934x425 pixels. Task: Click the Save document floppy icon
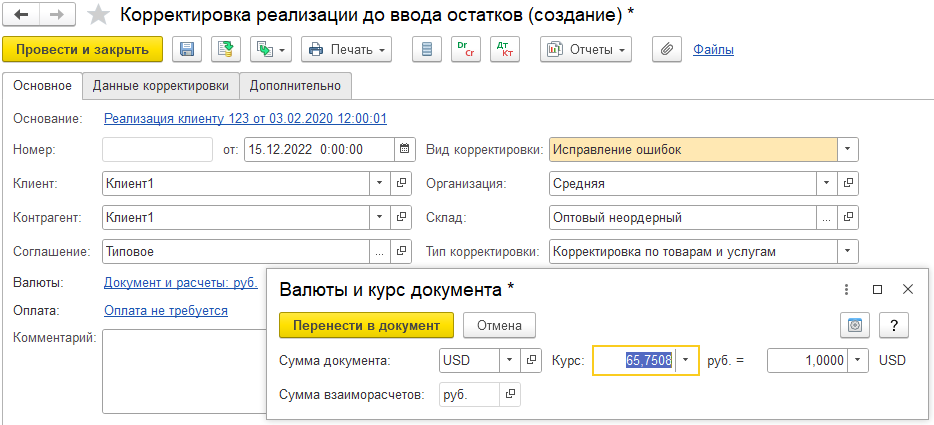point(187,49)
